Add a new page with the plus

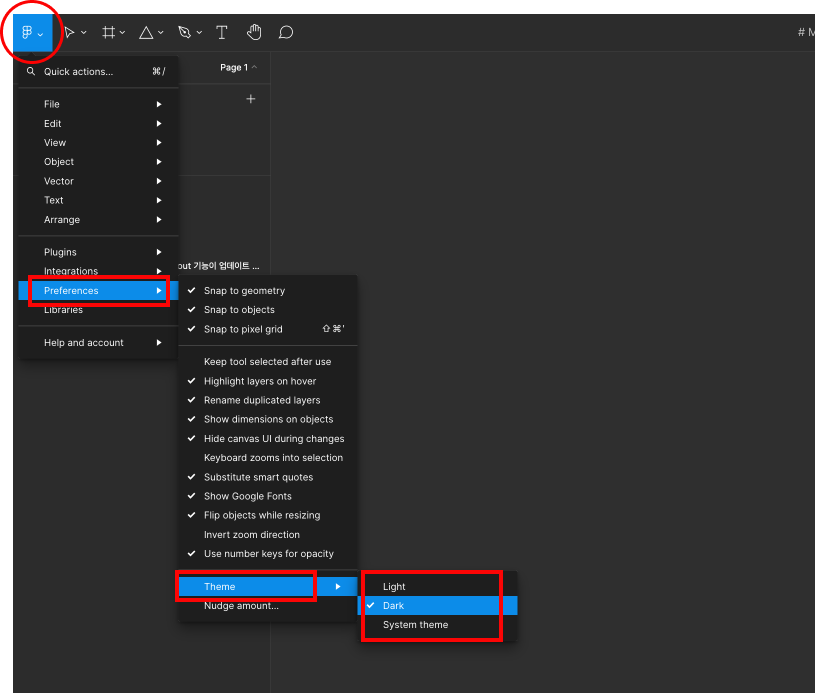250,98
